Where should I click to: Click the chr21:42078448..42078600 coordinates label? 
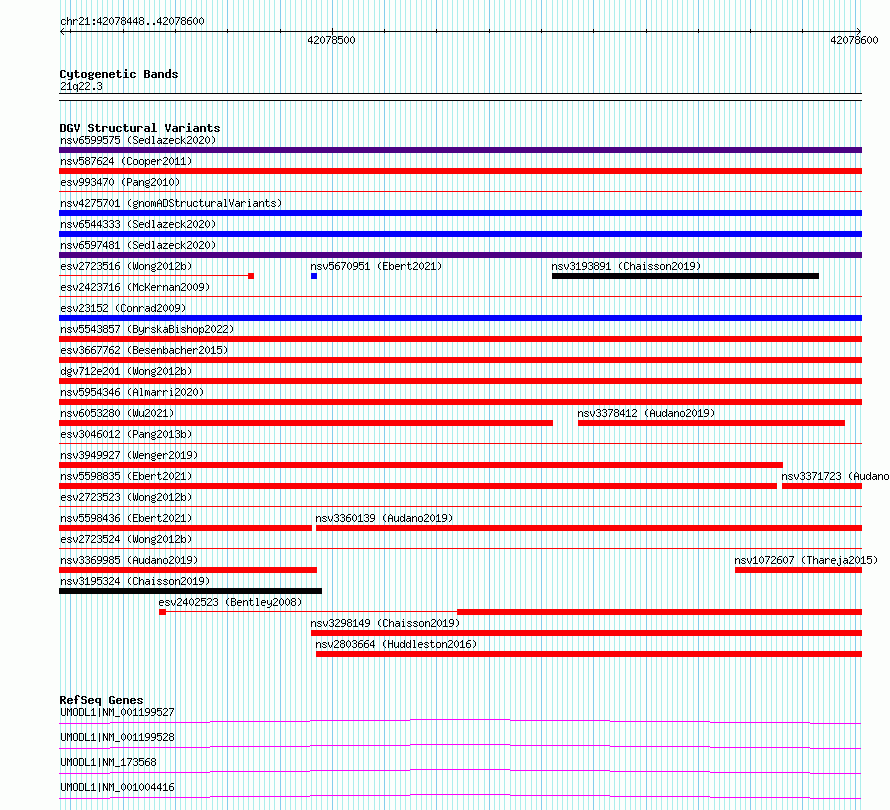(x=132, y=21)
